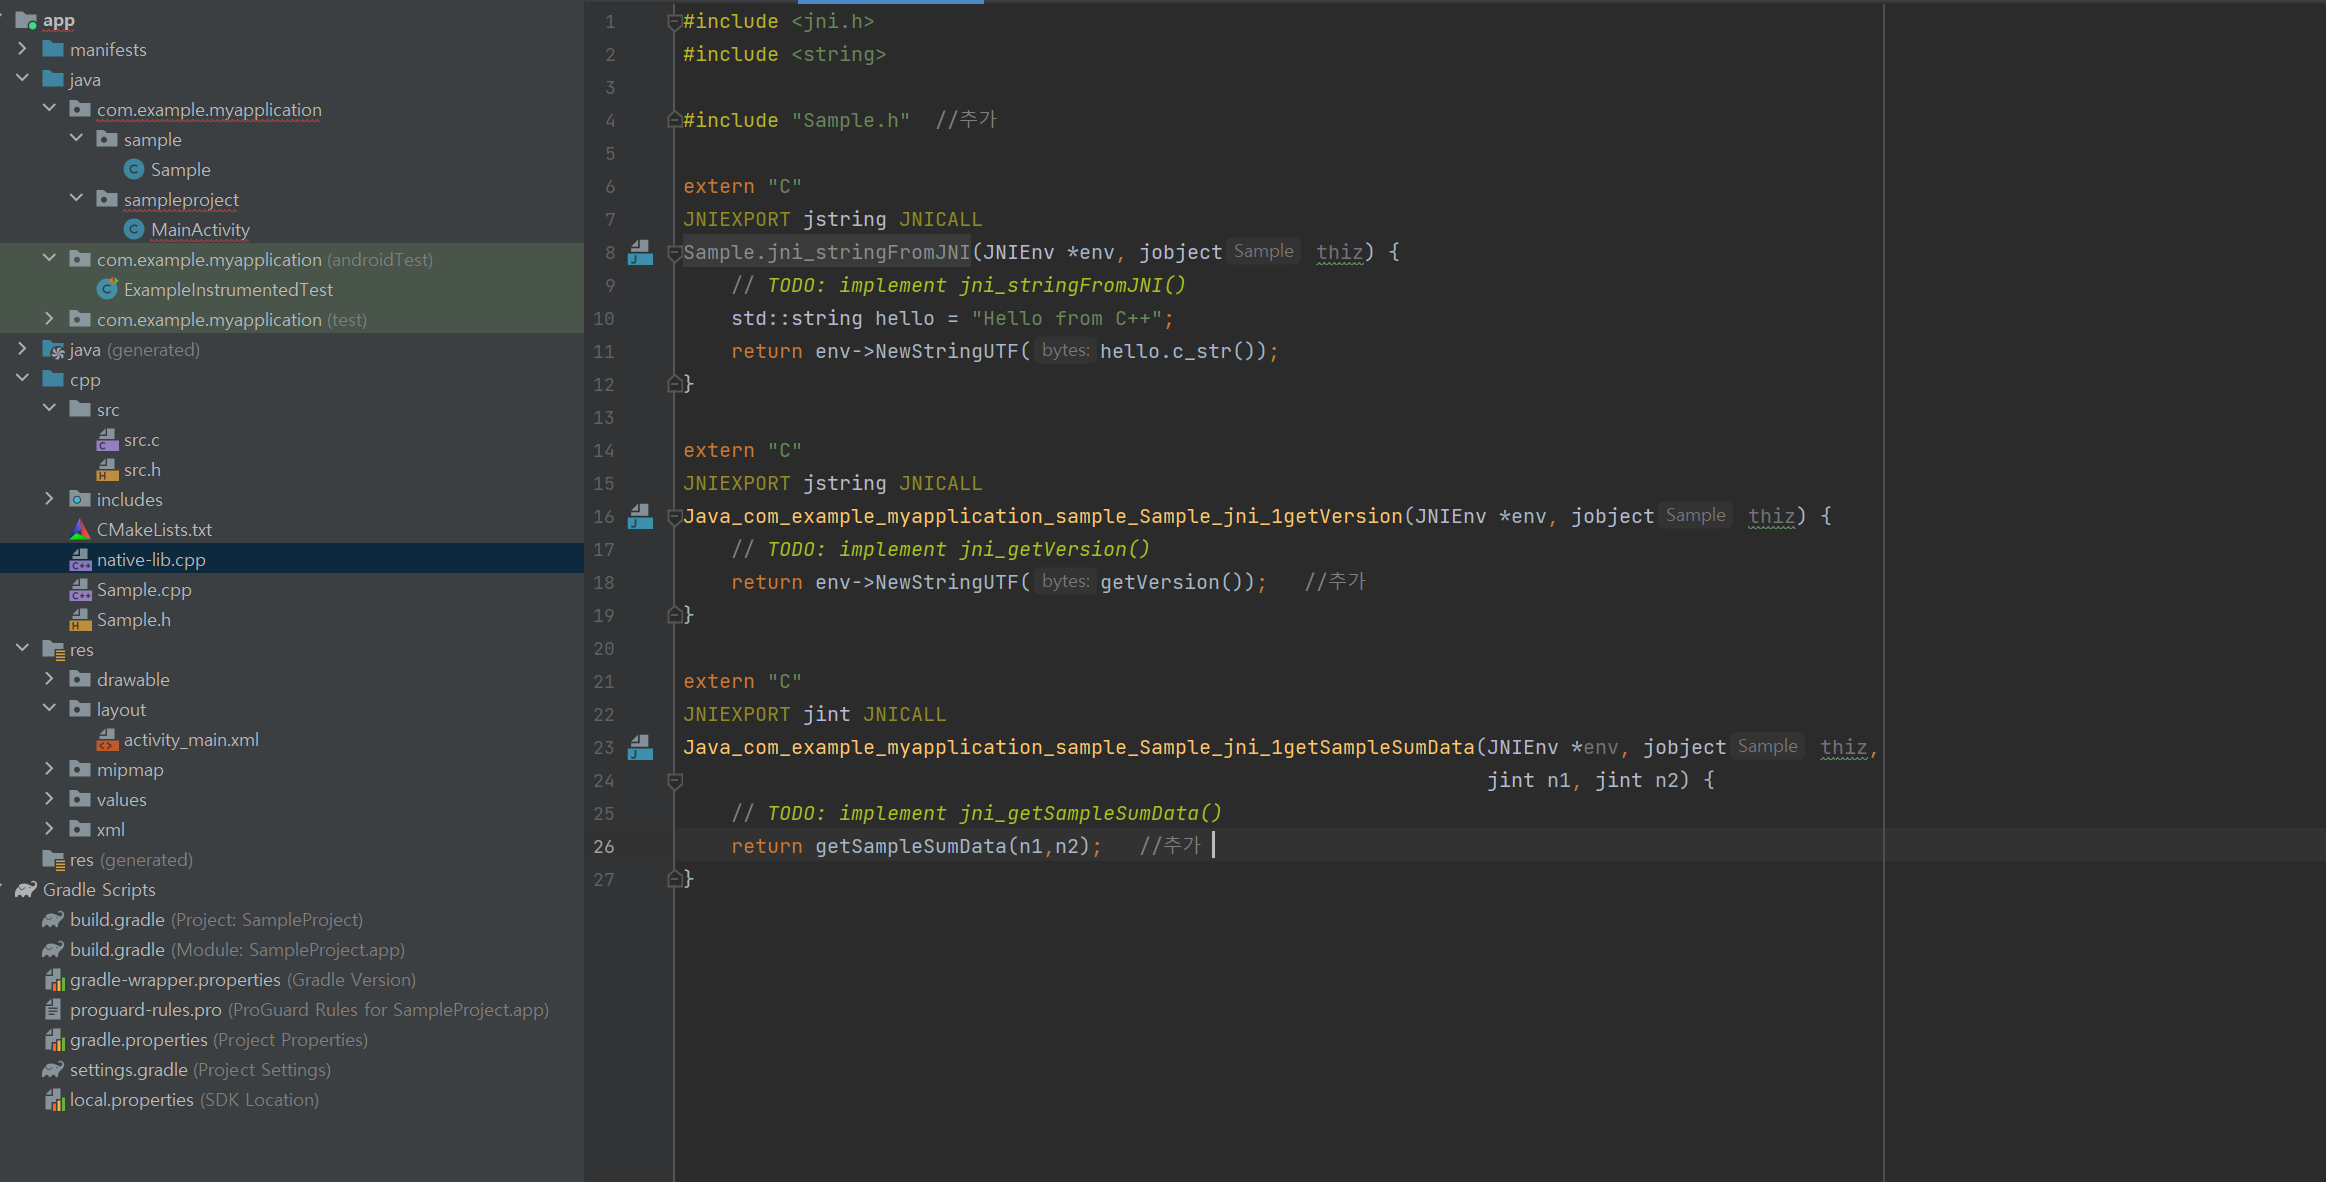Expand the drawable resource folder

click(49, 679)
